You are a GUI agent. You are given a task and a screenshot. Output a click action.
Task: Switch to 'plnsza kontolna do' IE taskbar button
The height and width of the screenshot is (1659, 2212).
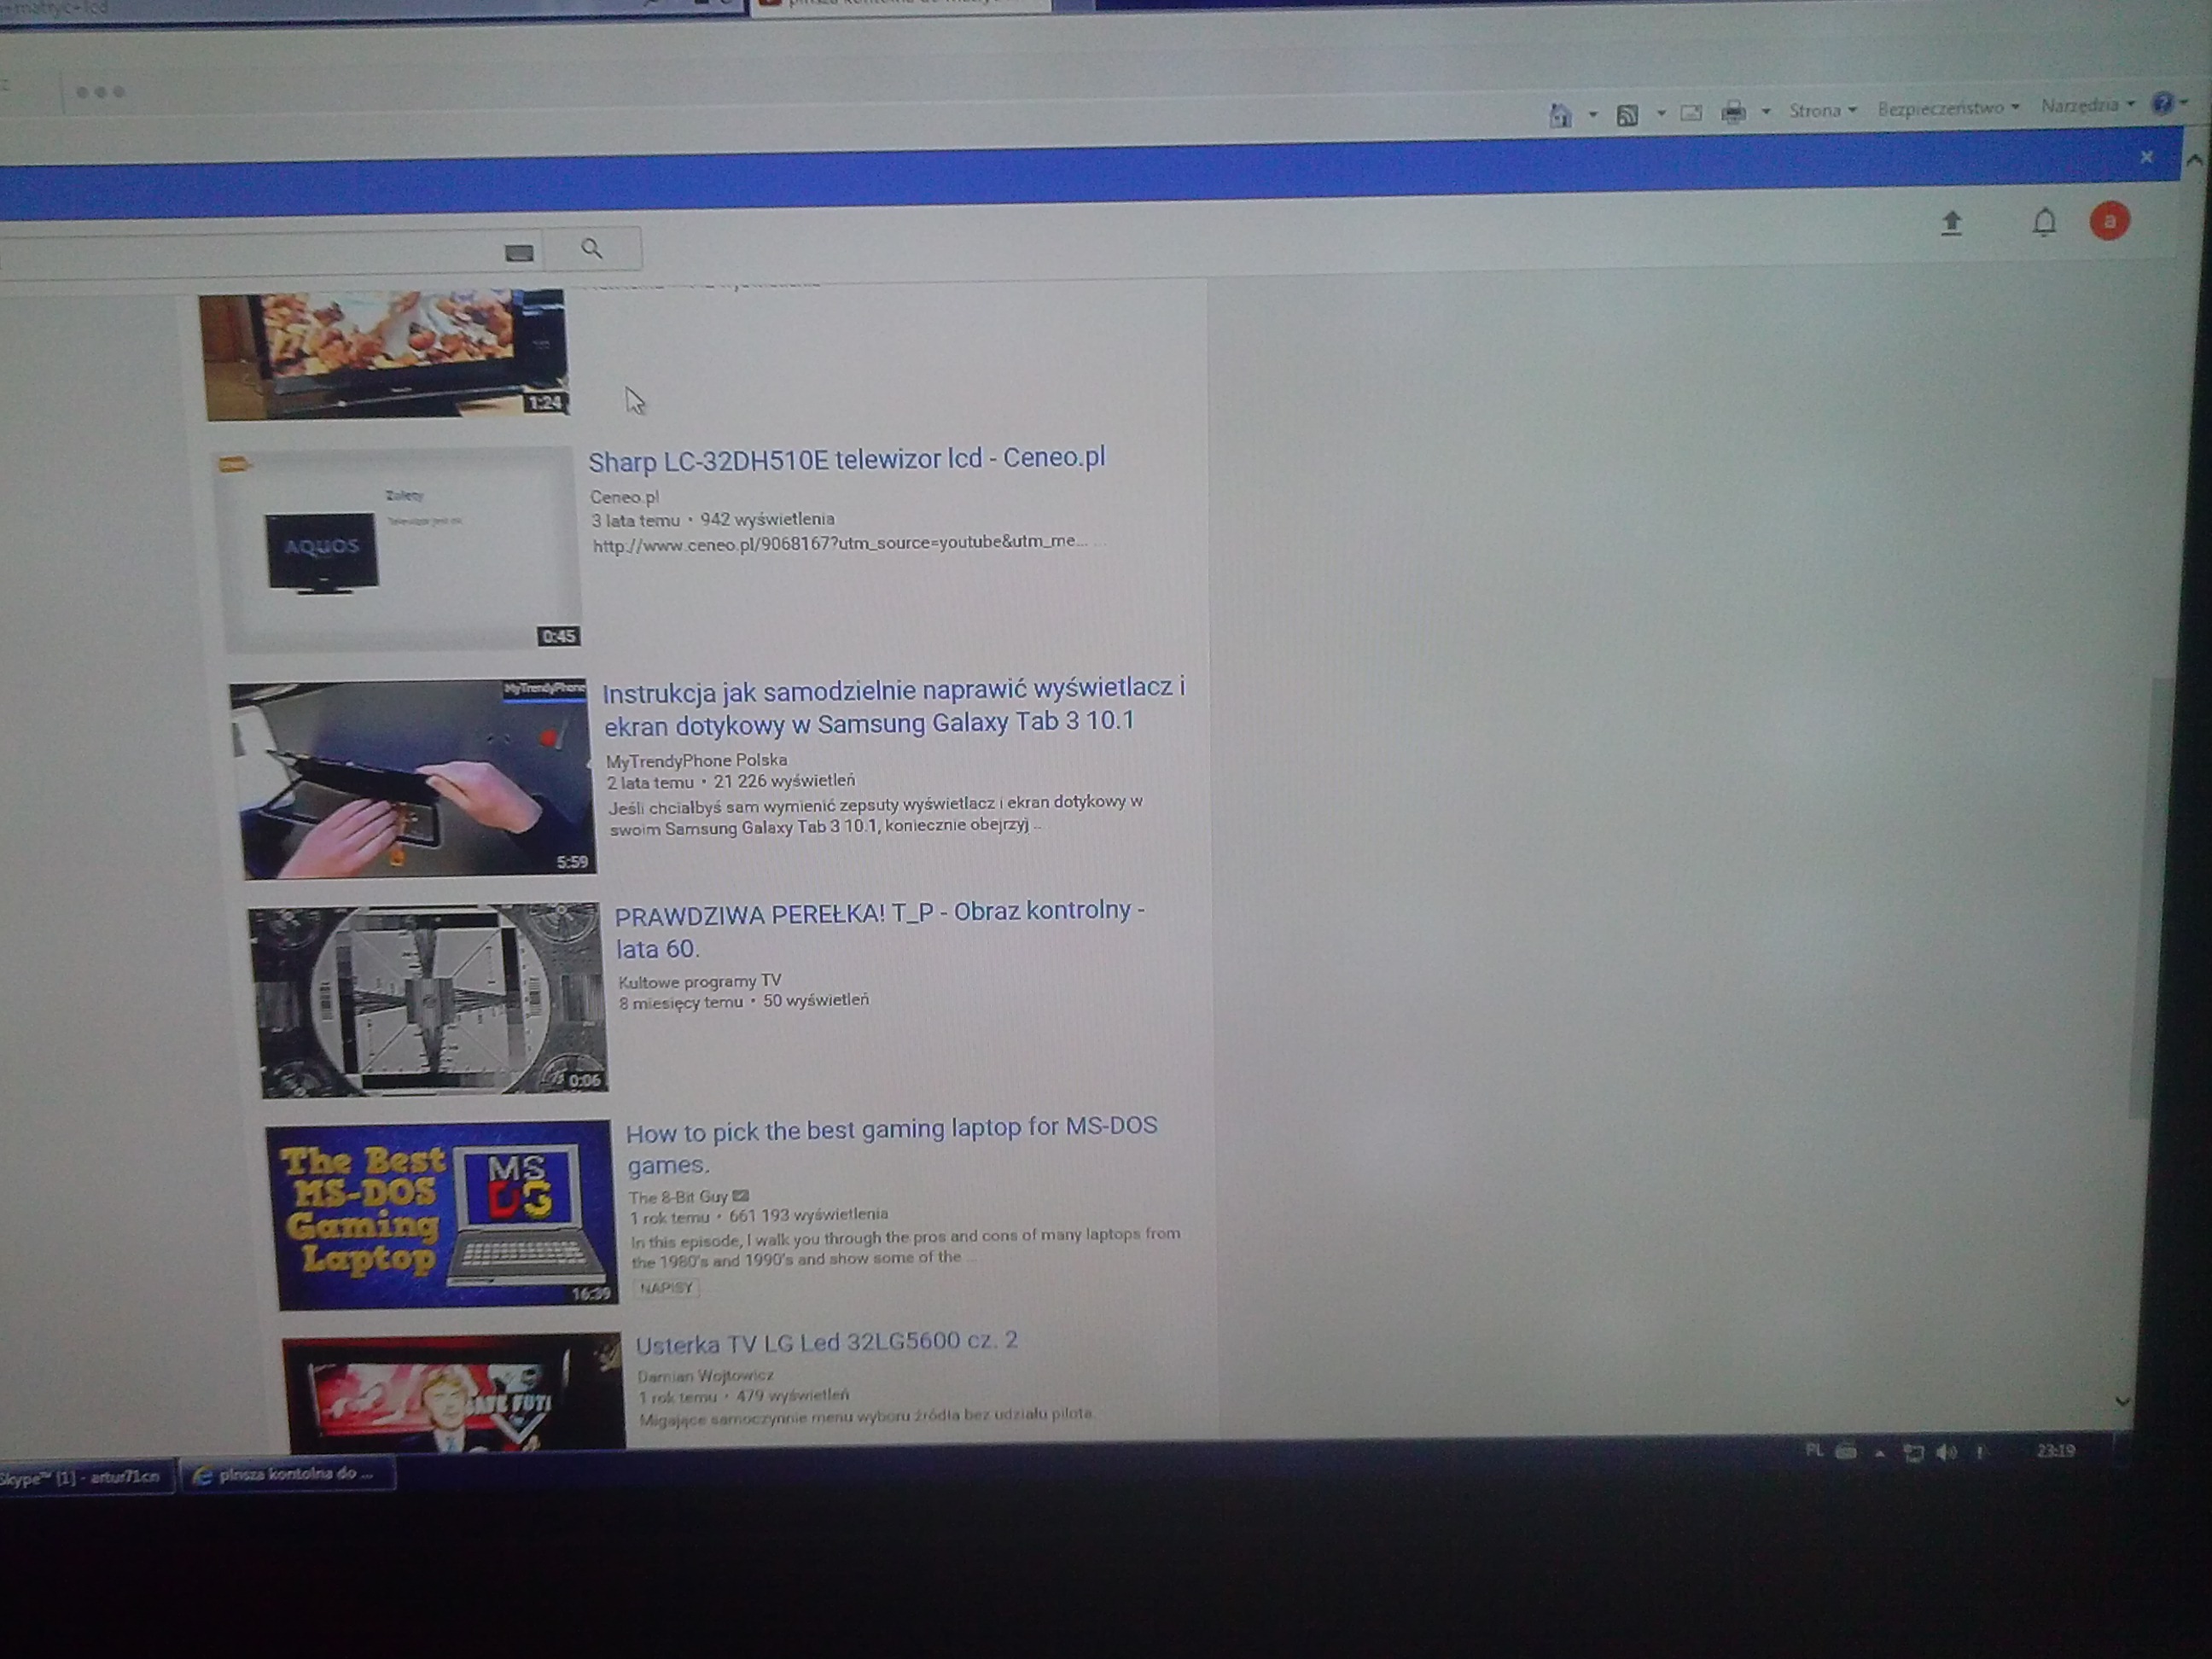pyautogui.click(x=289, y=1474)
